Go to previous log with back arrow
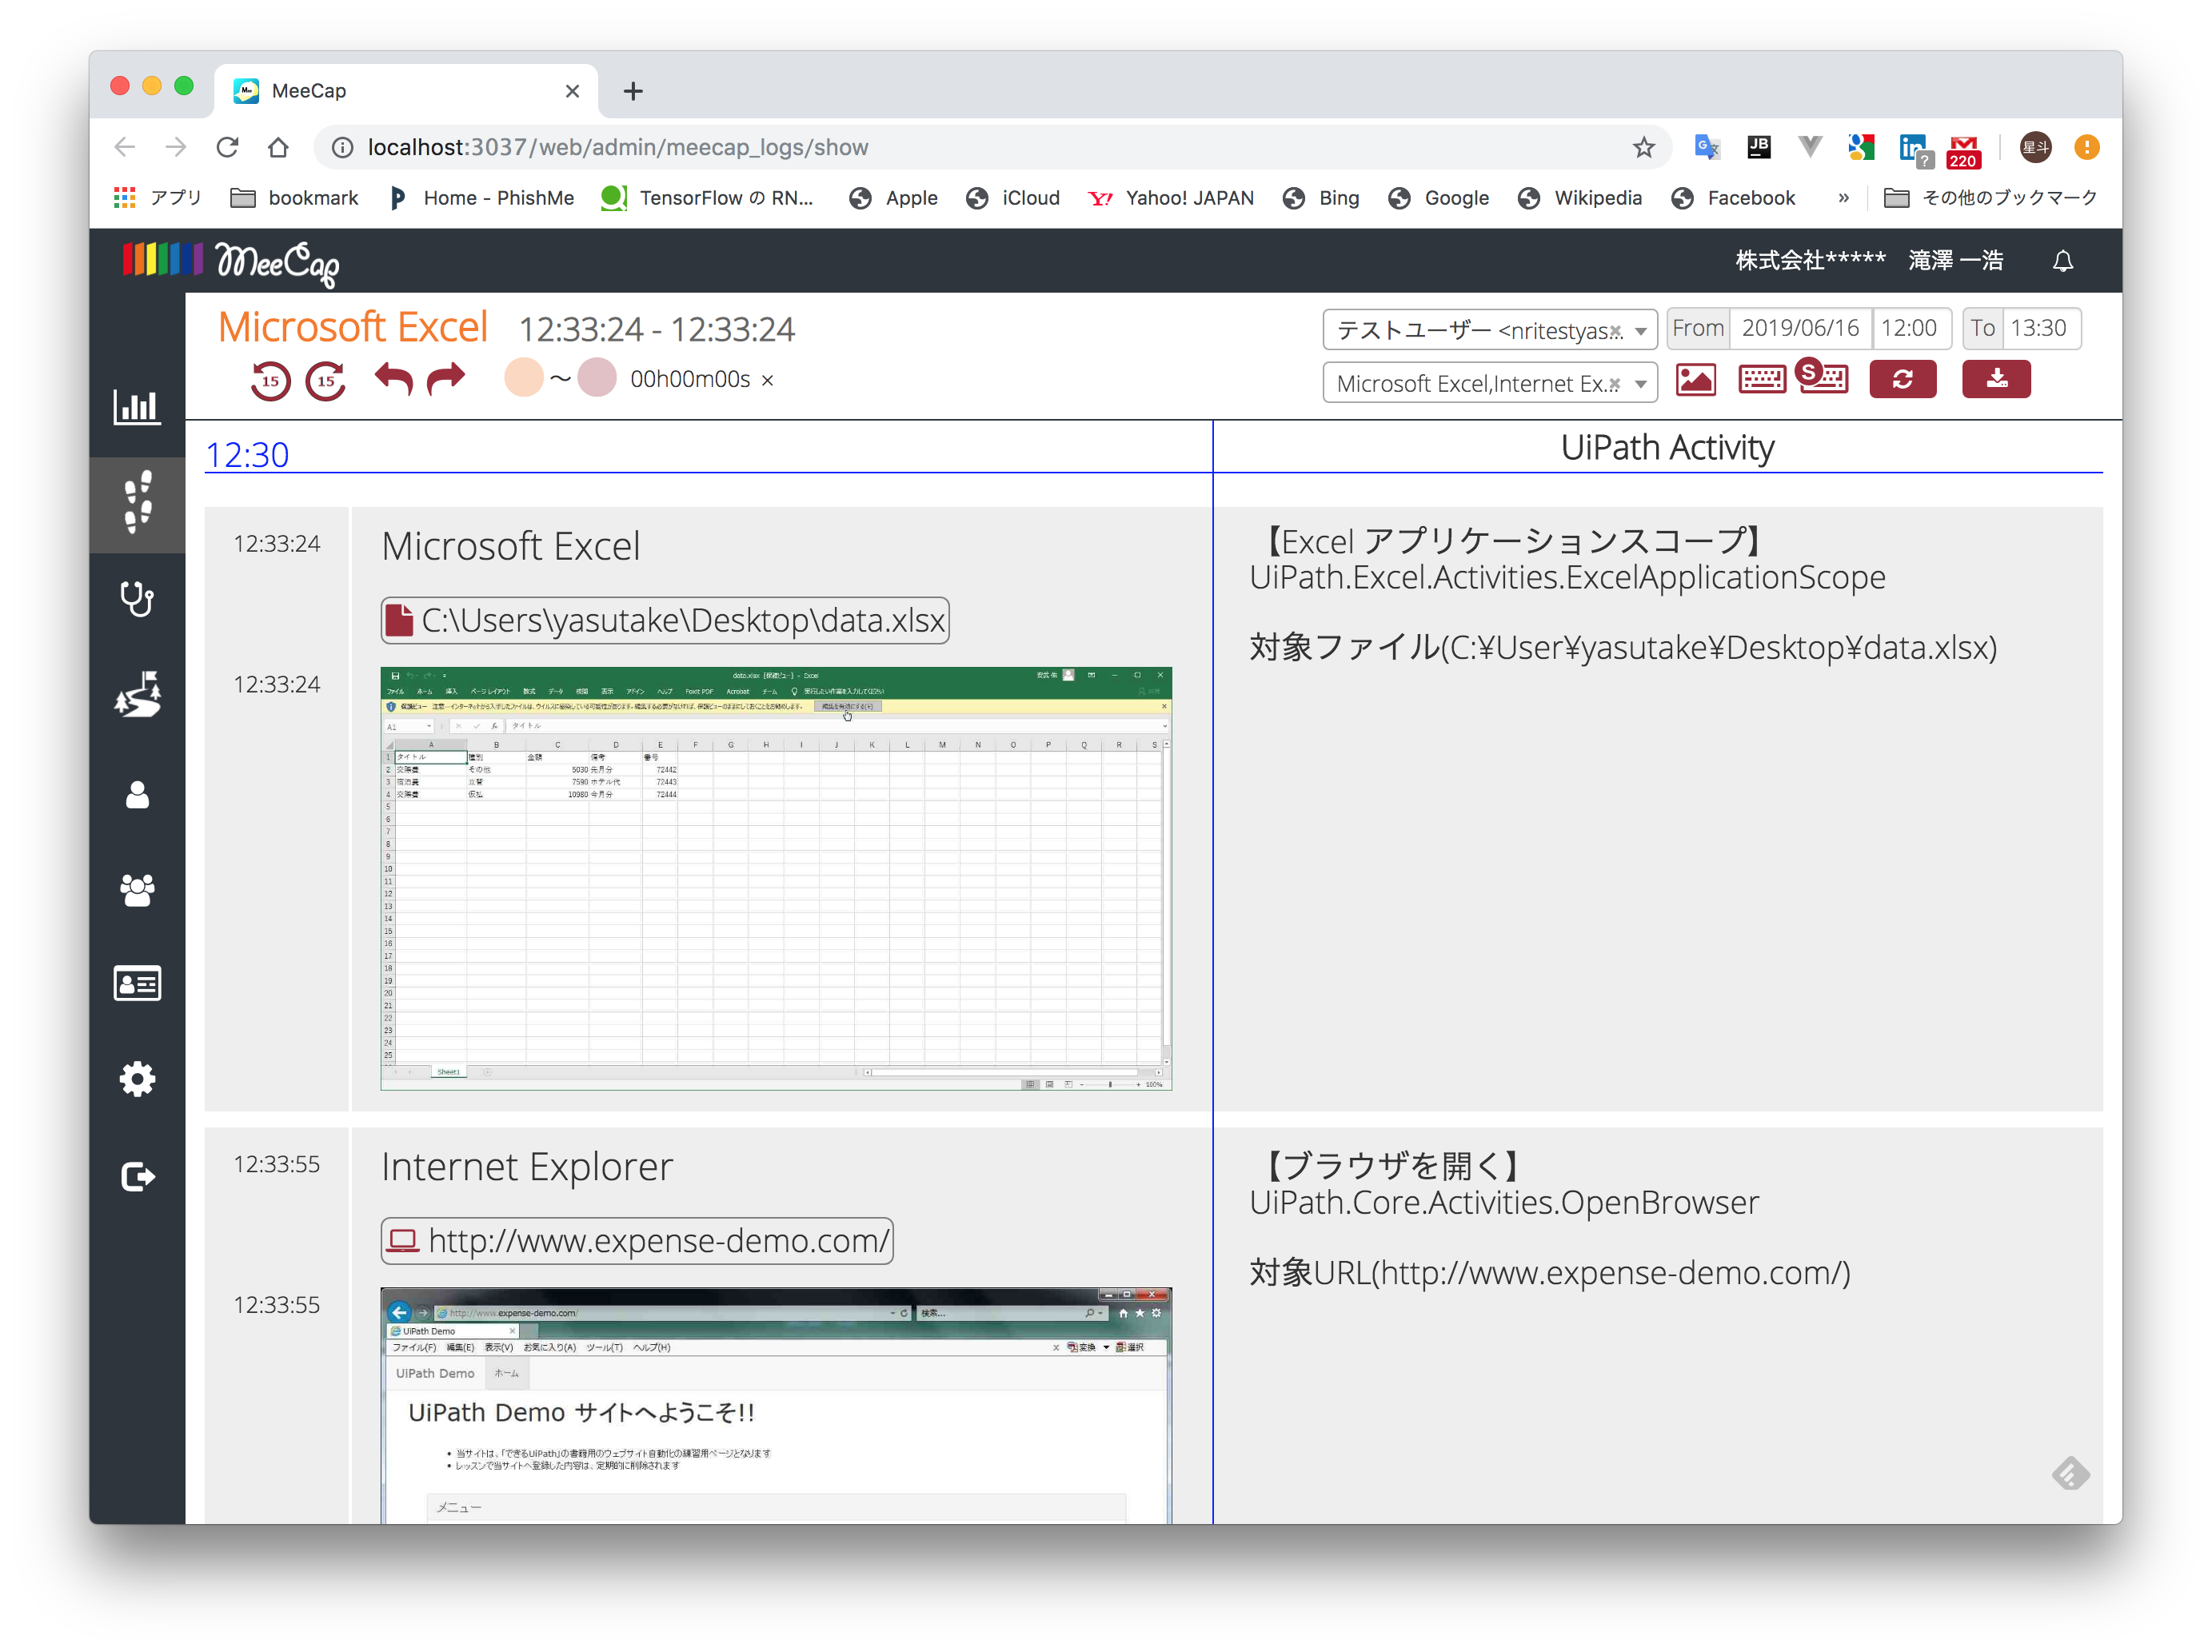 393,378
